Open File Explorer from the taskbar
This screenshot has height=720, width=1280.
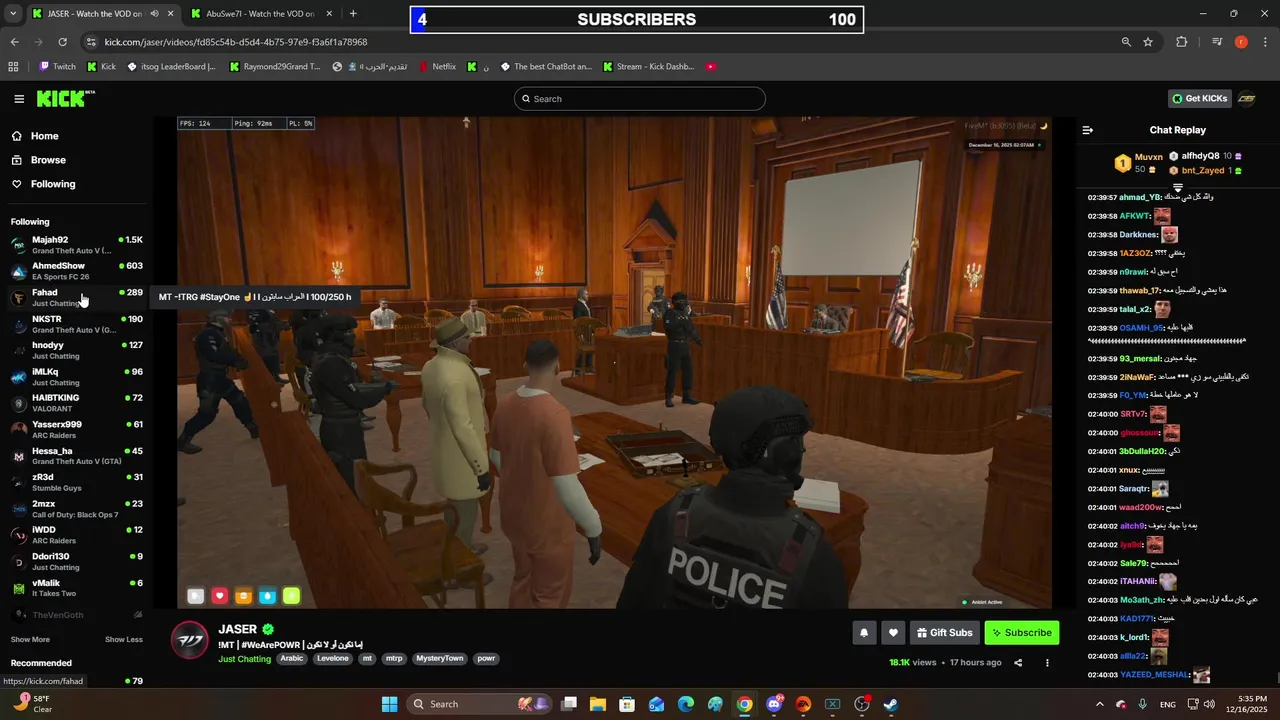coord(598,704)
